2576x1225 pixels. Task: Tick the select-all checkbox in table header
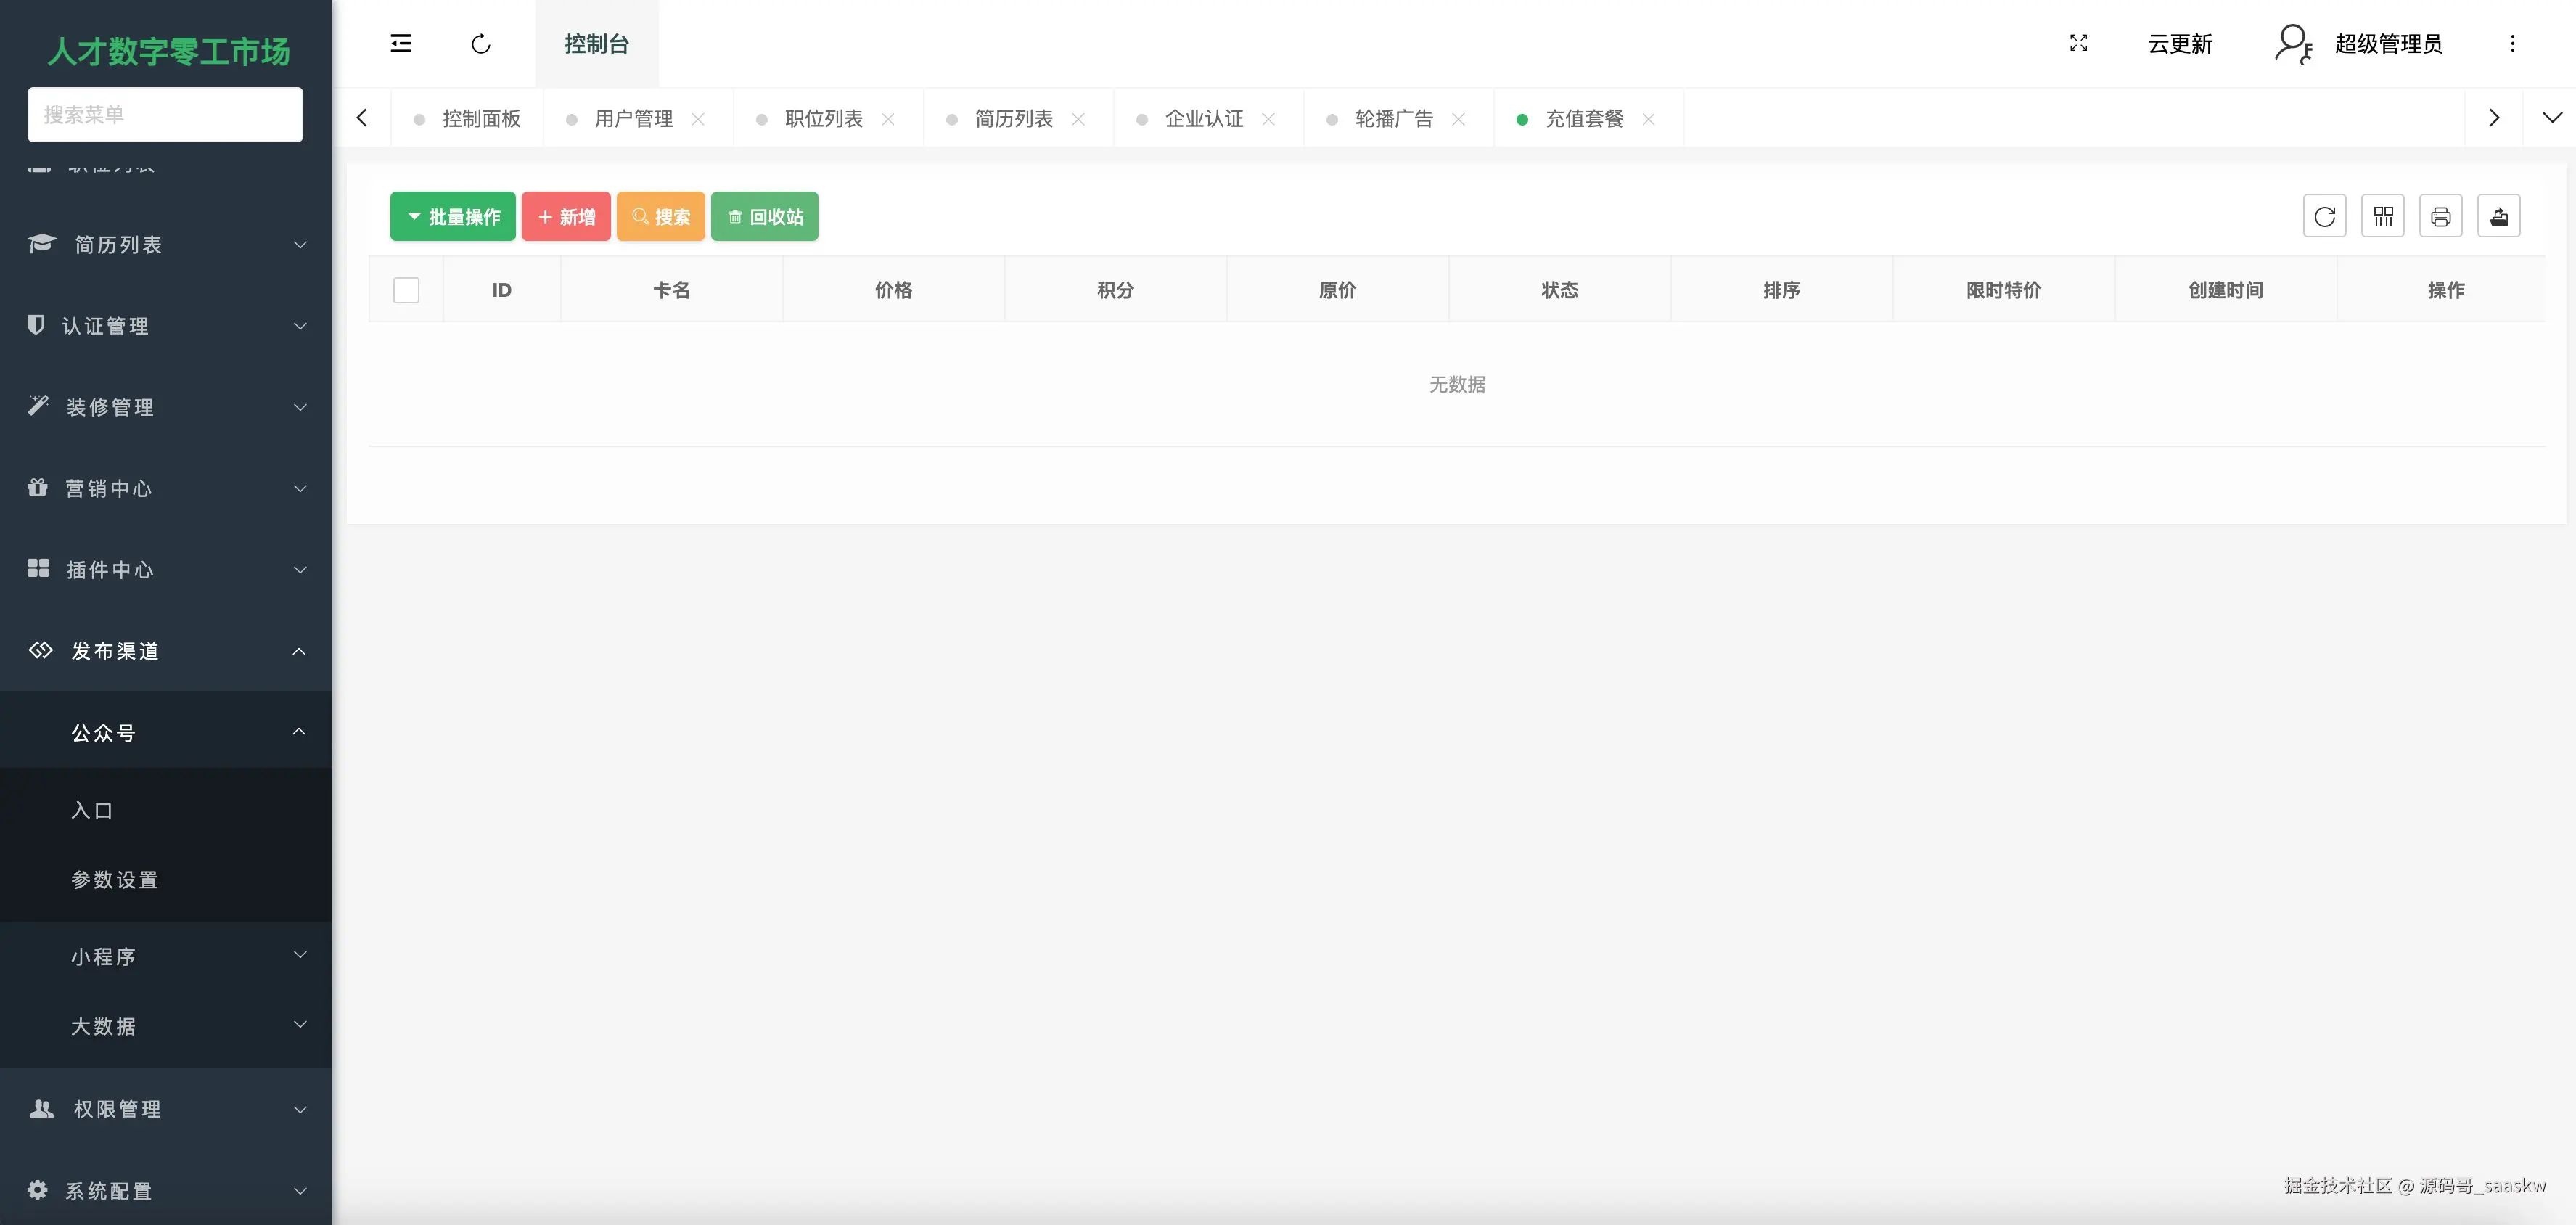(406, 290)
